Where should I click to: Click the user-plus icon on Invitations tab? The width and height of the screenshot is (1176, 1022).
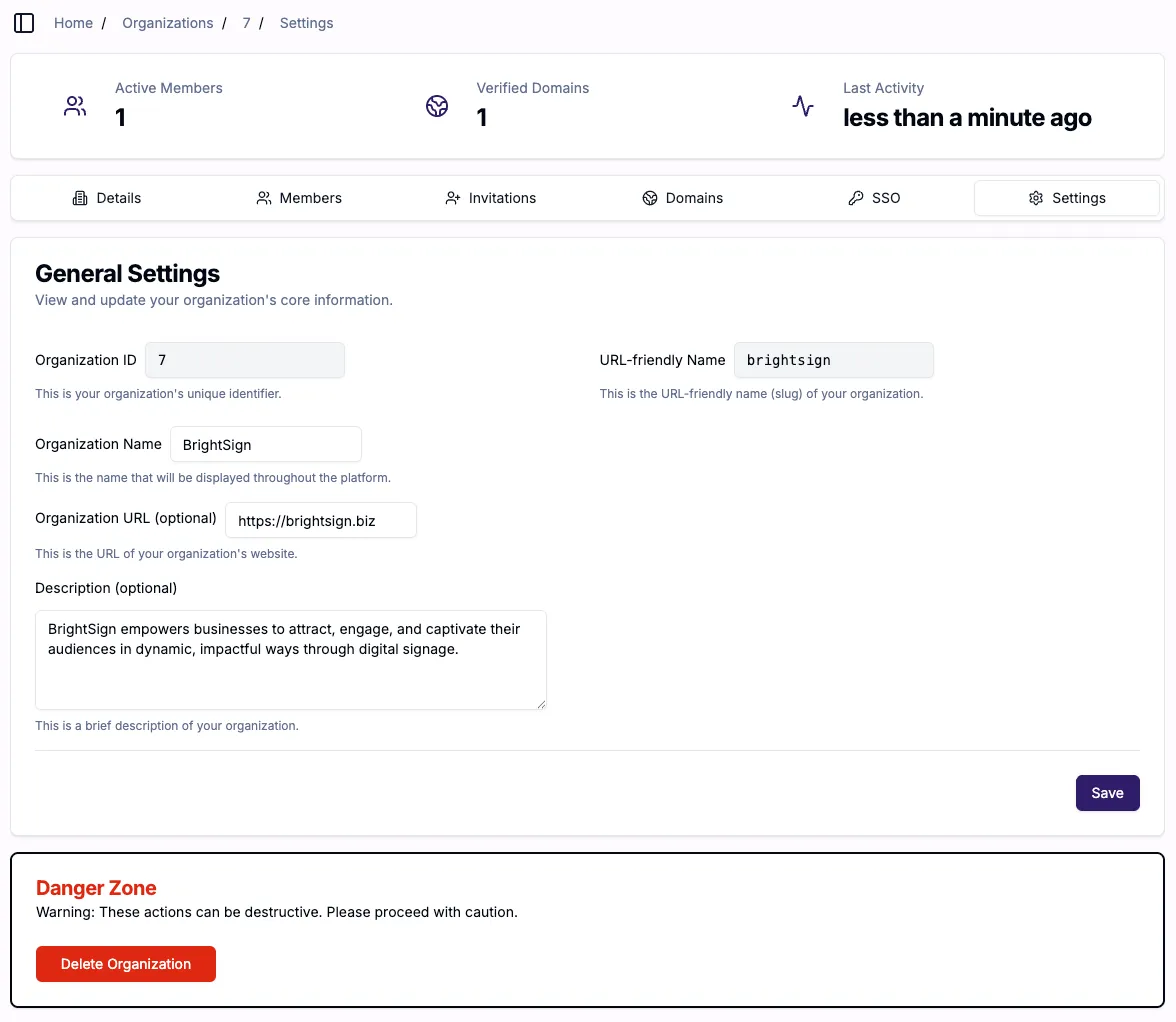pos(452,198)
